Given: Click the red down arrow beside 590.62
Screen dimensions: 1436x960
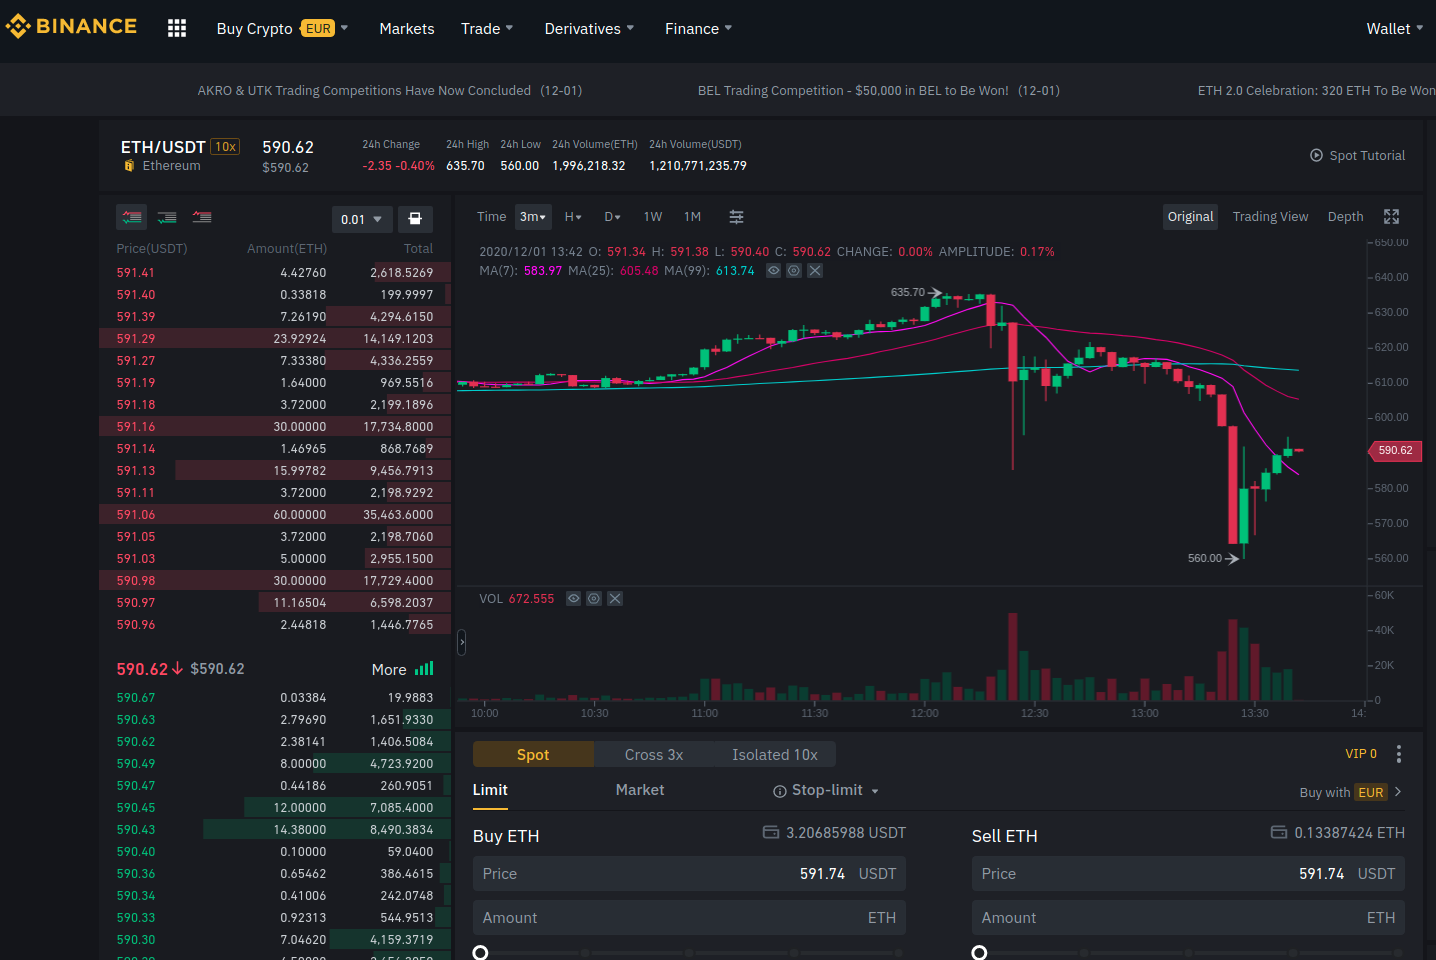Looking at the screenshot, I should tap(177, 668).
